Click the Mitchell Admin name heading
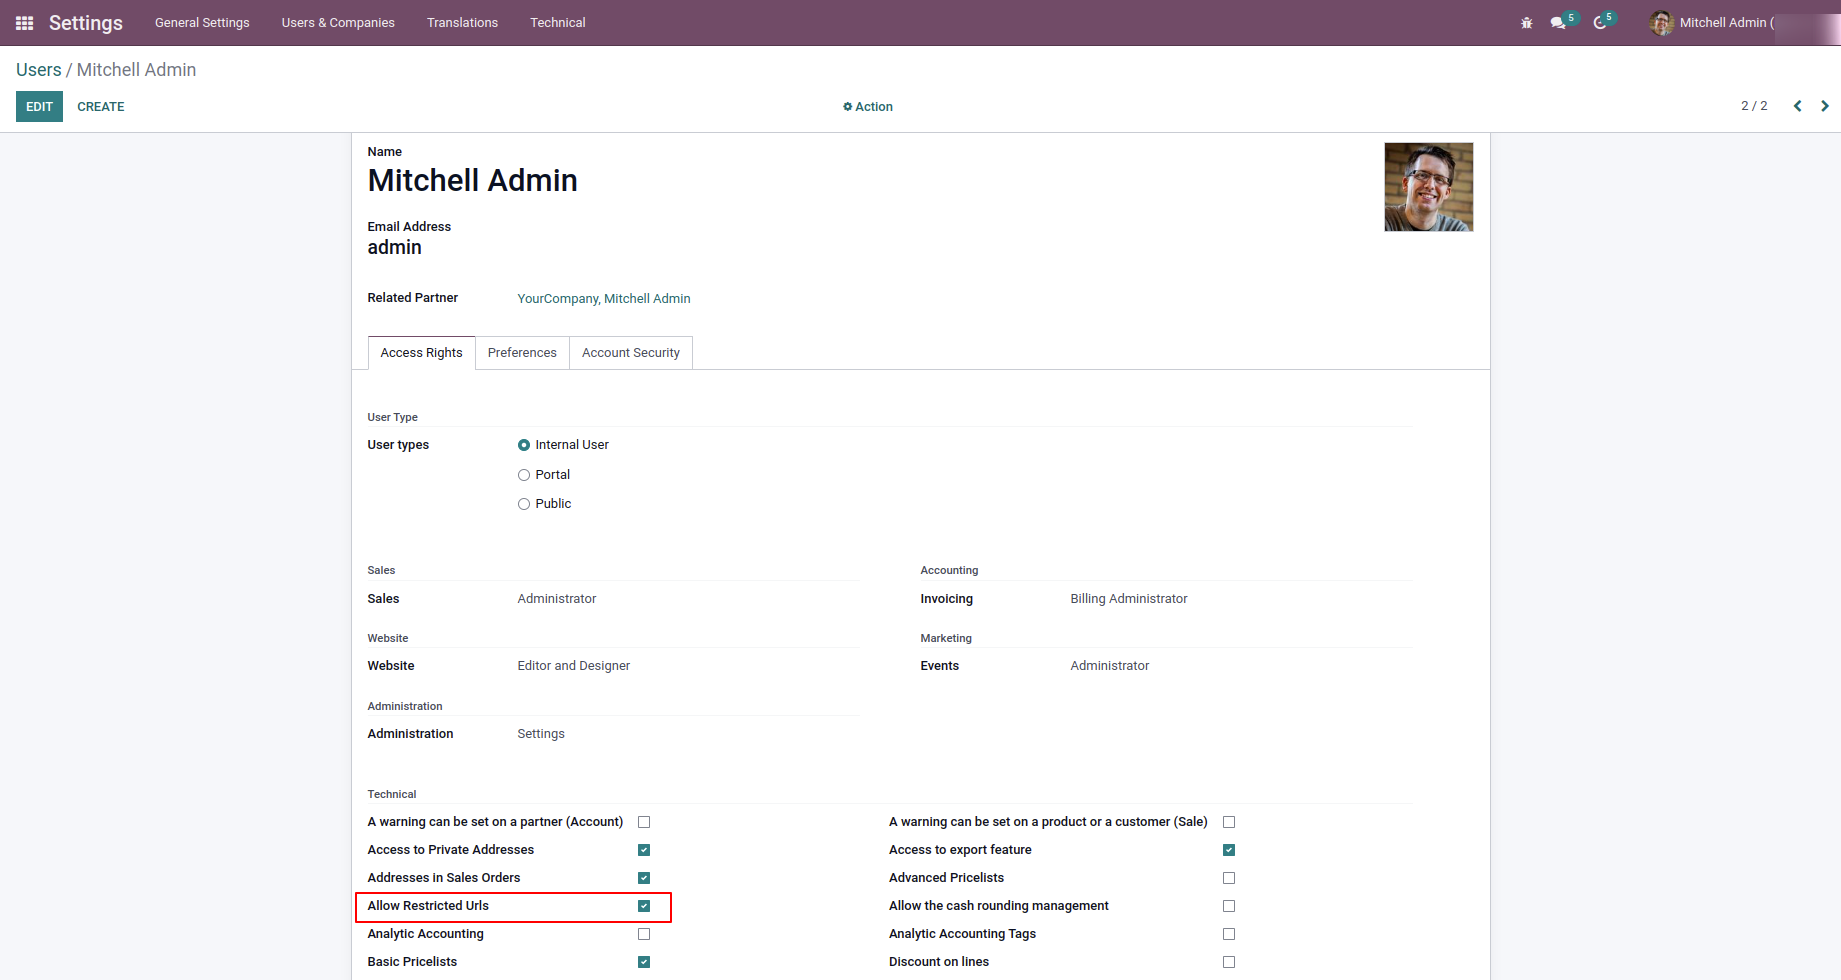The image size is (1841, 980). point(472,181)
